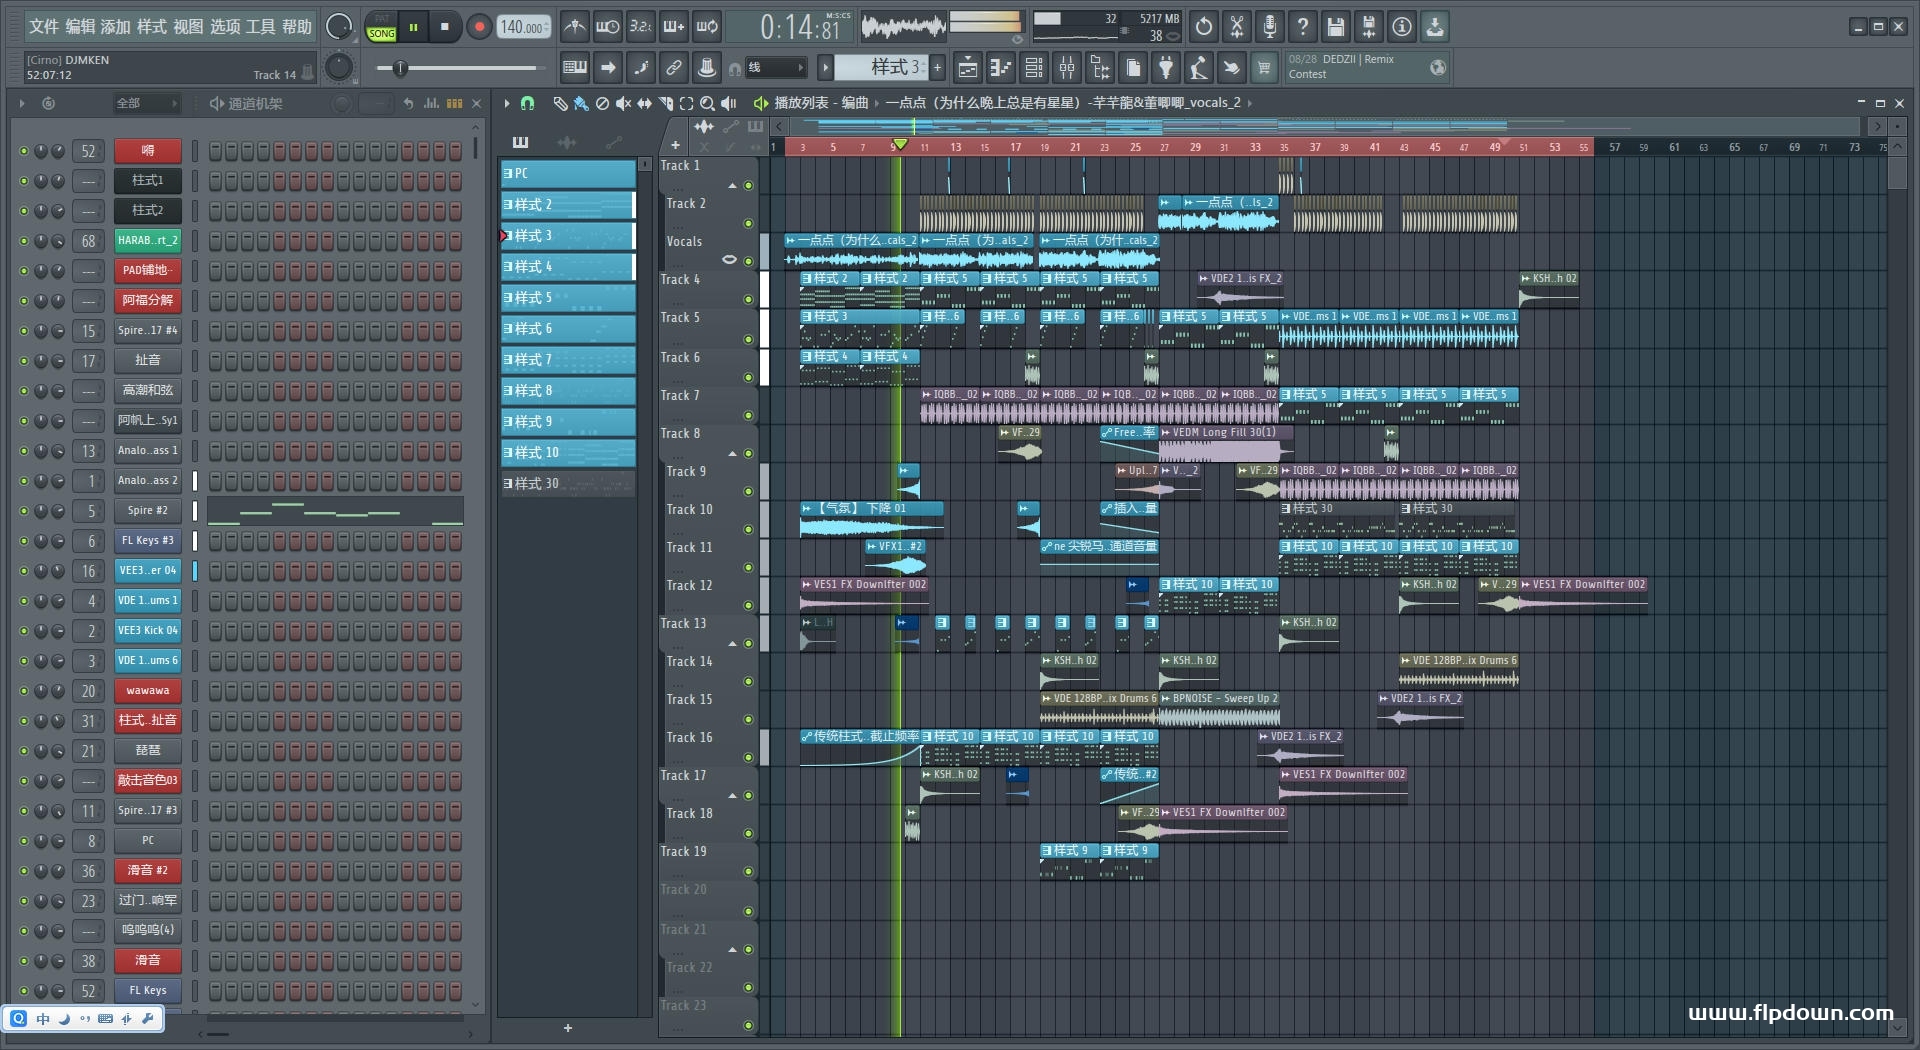
Task: Click the metronome toggle icon
Action: coord(574,27)
